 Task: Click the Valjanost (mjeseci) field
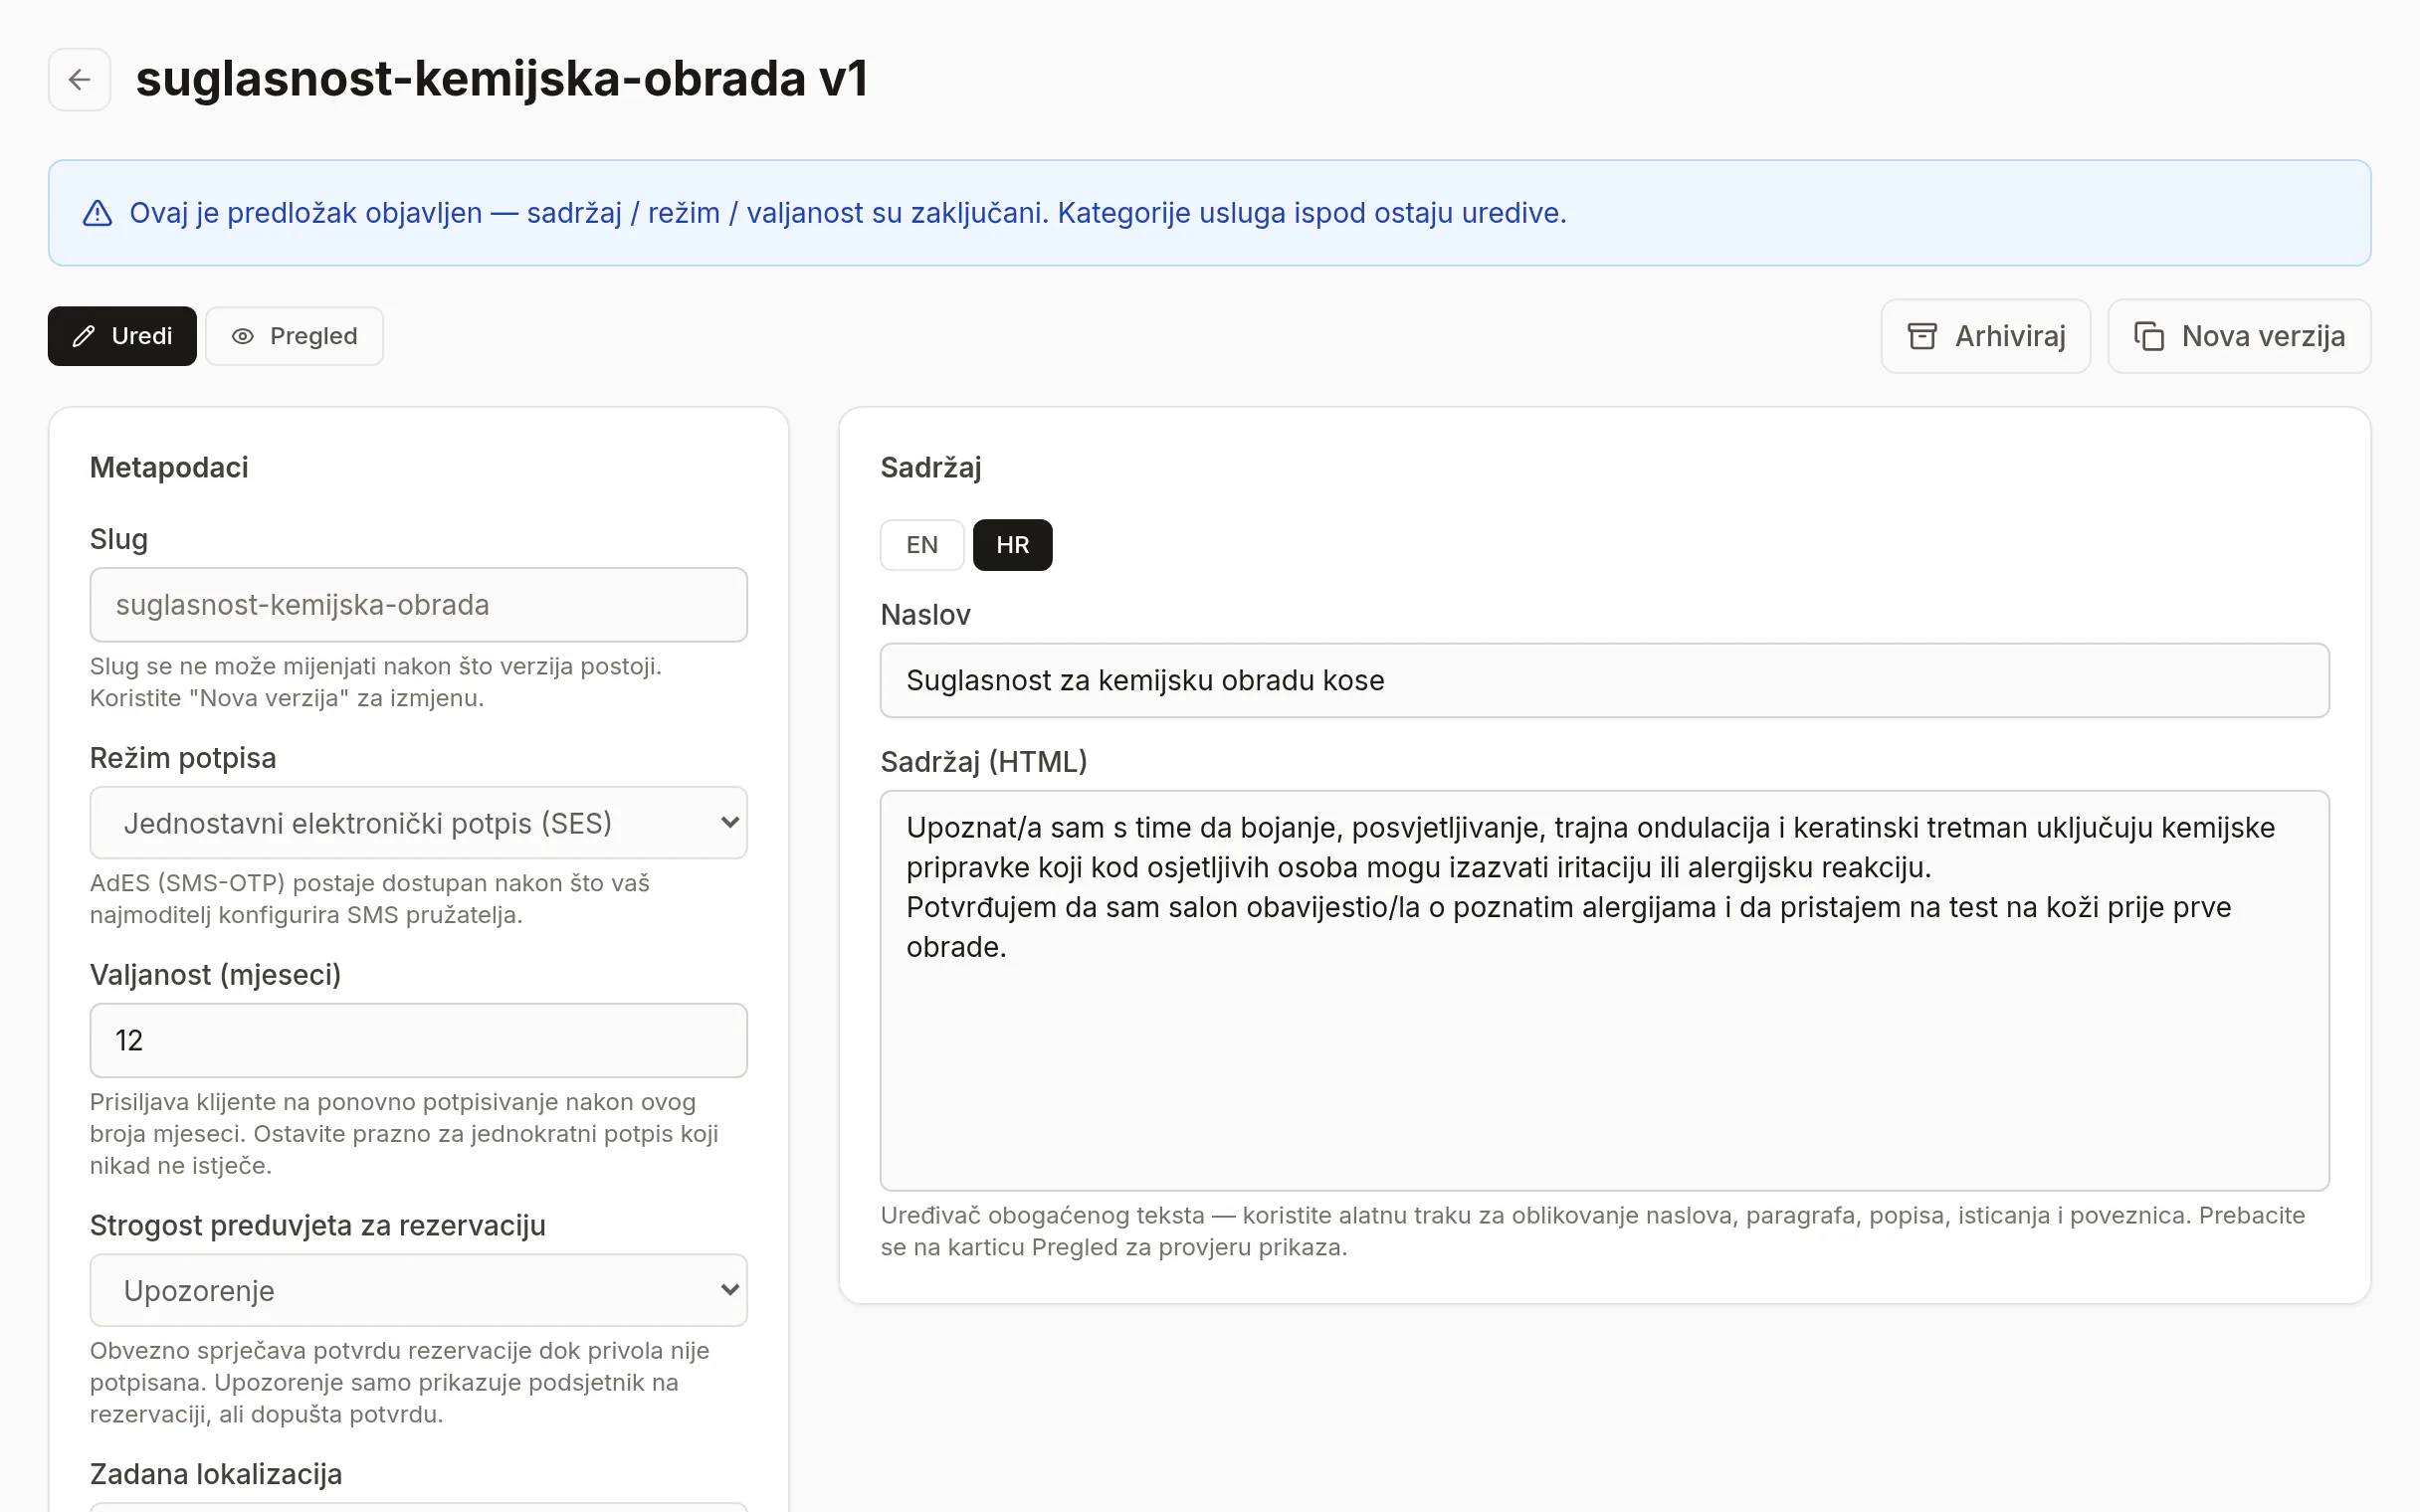coord(419,1040)
